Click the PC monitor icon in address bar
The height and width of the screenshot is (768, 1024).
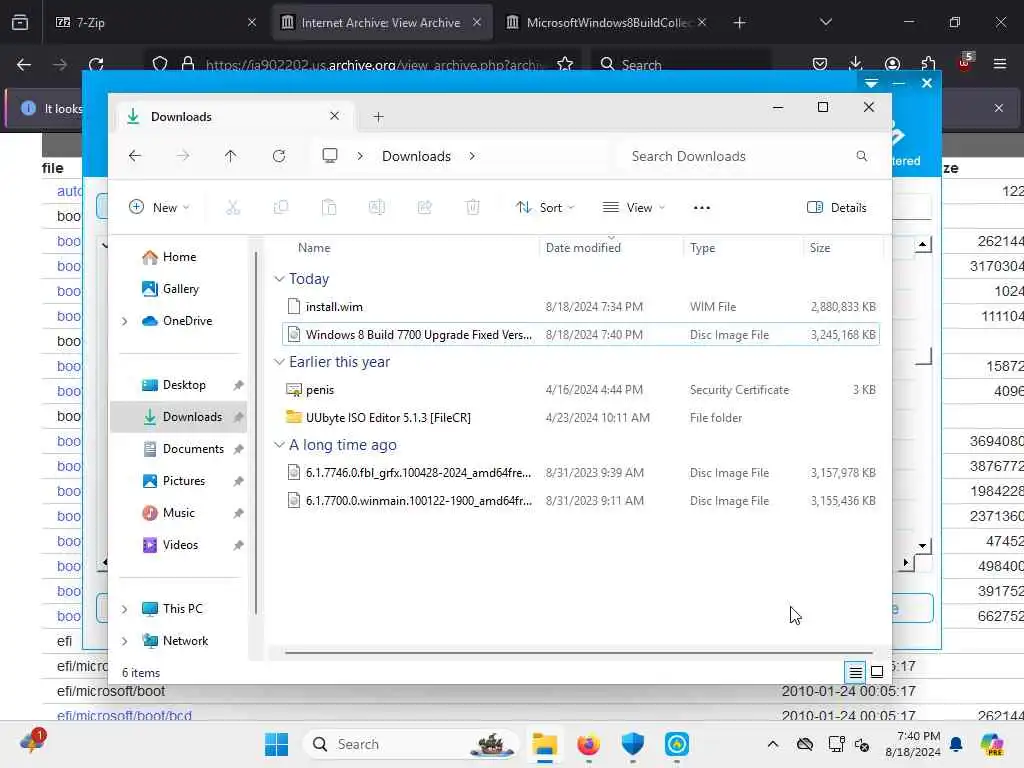click(330, 155)
